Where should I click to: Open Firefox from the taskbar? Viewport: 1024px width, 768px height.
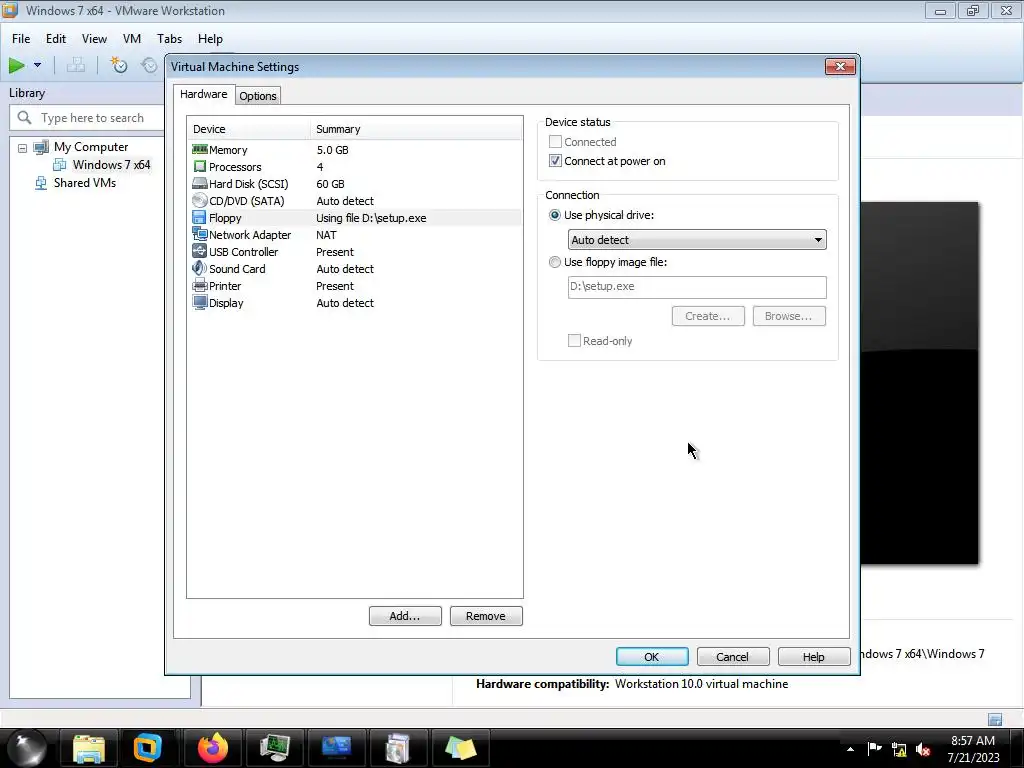point(213,748)
